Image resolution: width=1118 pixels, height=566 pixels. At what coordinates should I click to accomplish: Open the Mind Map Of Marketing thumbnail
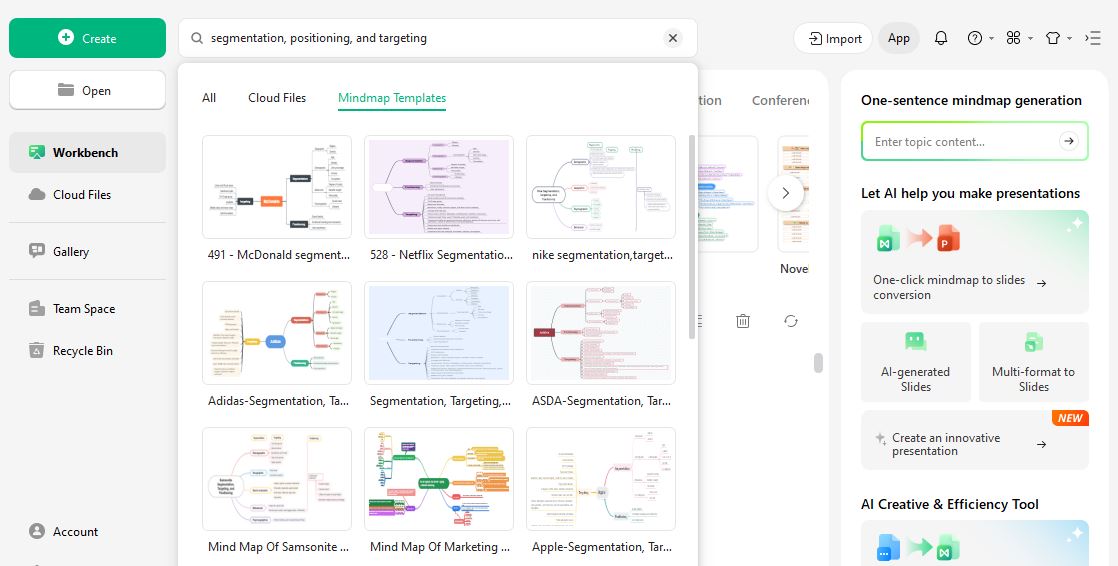tap(439, 479)
